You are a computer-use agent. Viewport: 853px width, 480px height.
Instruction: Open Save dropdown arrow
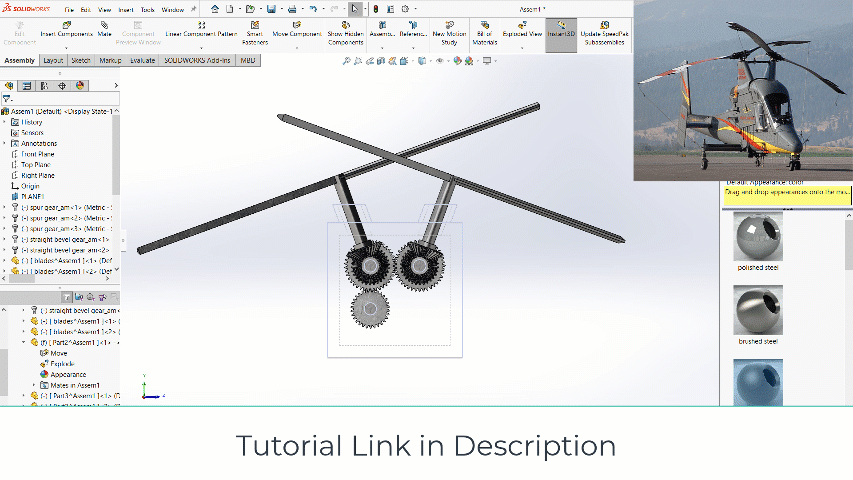[281, 9]
